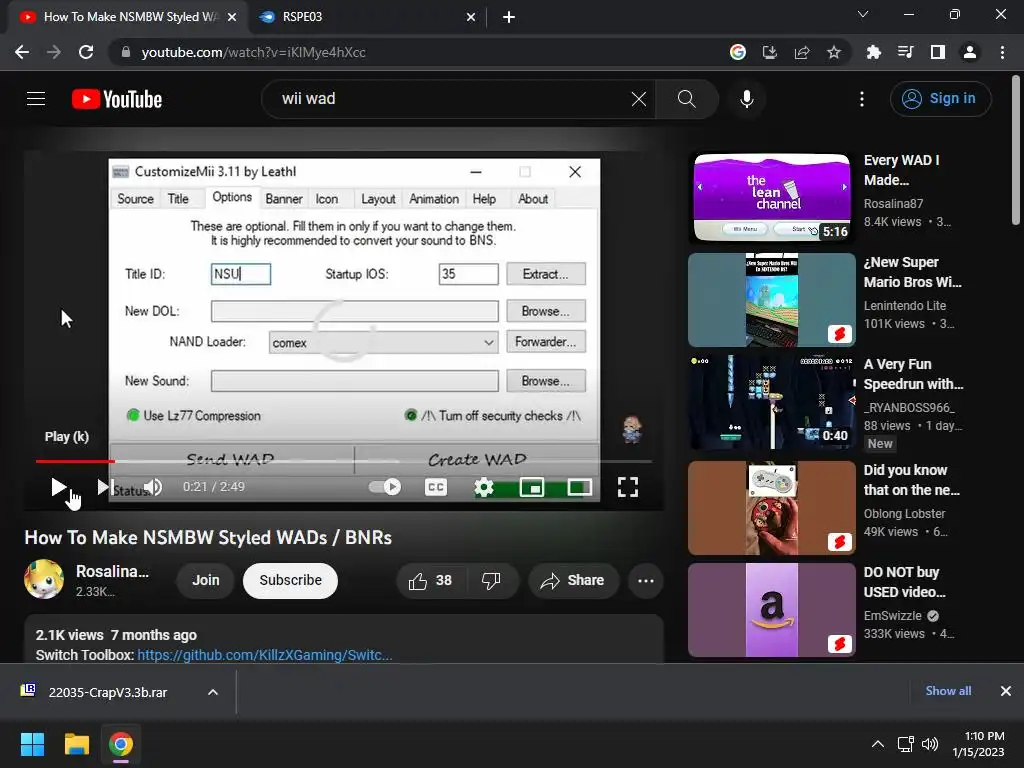Open 'DO NOT buy USED video' thumbnail
The height and width of the screenshot is (768, 1024).
771,610
